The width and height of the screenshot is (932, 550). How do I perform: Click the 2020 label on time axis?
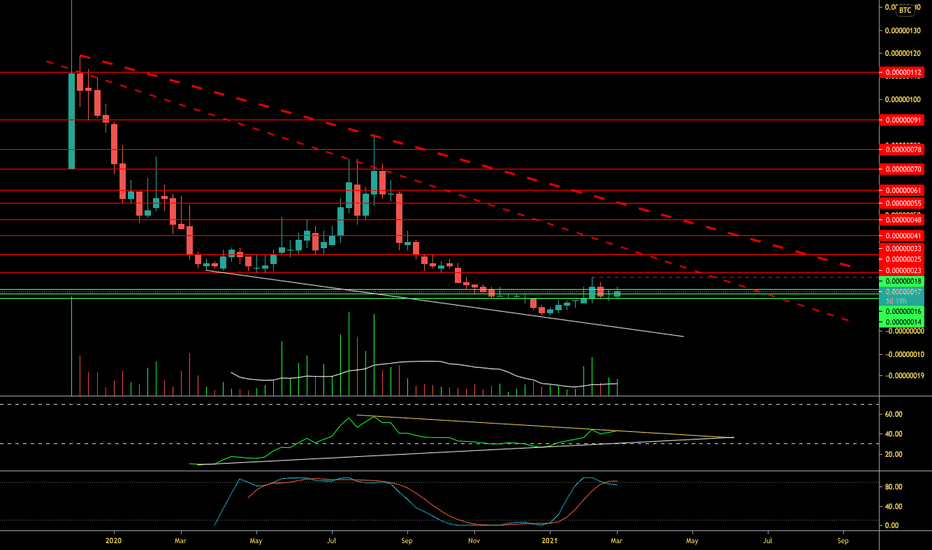point(113,541)
